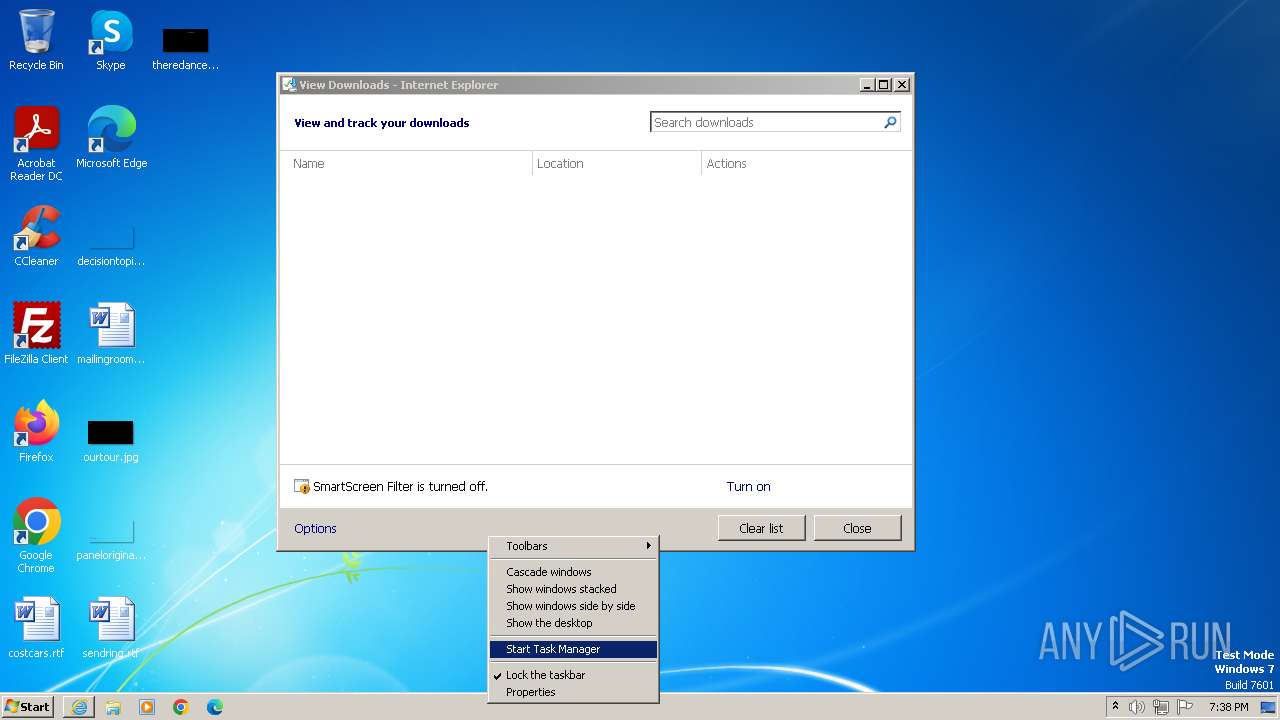The image size is (1280, 720).
Task: Click the search magnifier in downloads
Action: (x=890, y=122)
